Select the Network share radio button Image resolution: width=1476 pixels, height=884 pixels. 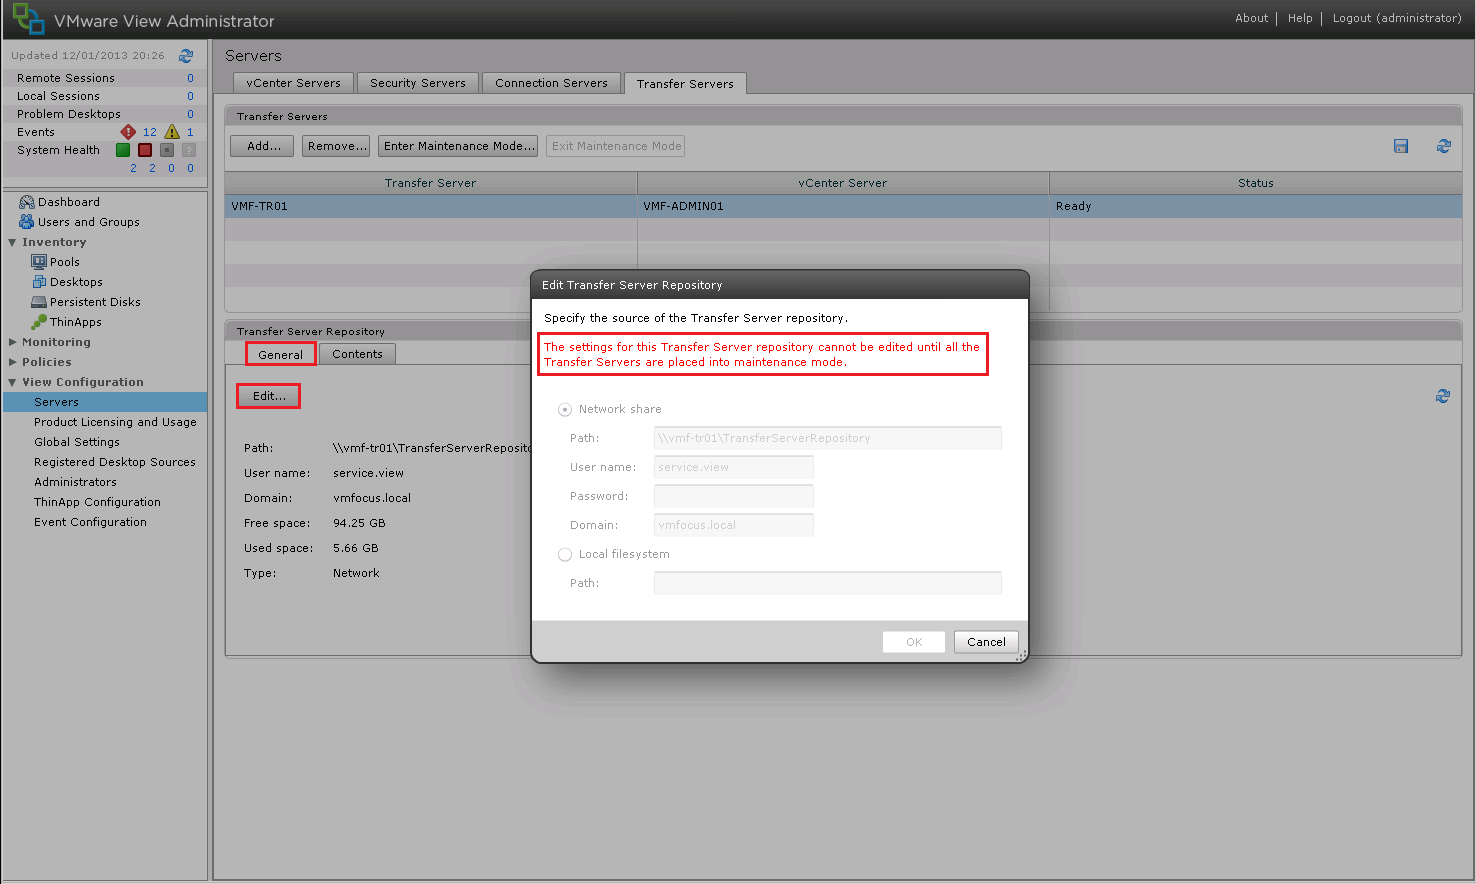(565, 409)
